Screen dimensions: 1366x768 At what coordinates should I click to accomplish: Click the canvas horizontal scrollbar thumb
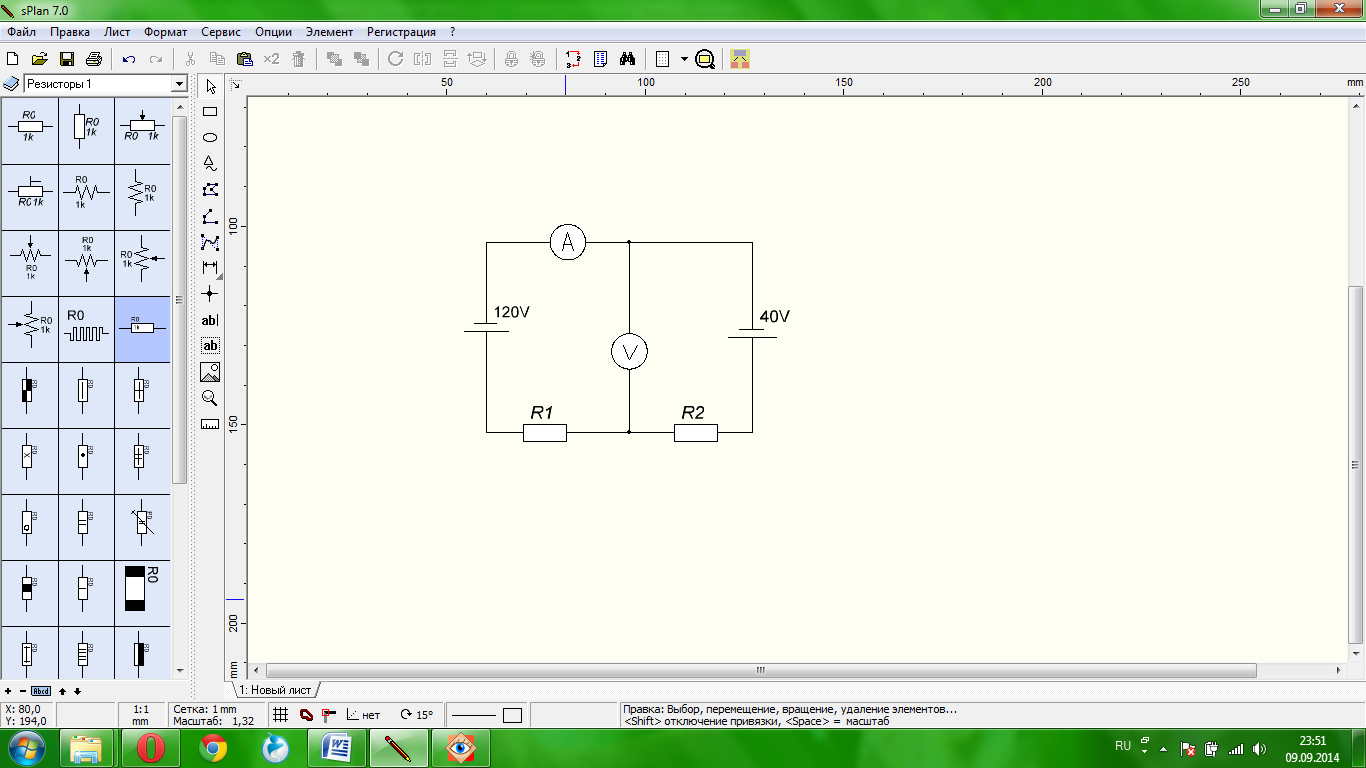coord(760,670)
